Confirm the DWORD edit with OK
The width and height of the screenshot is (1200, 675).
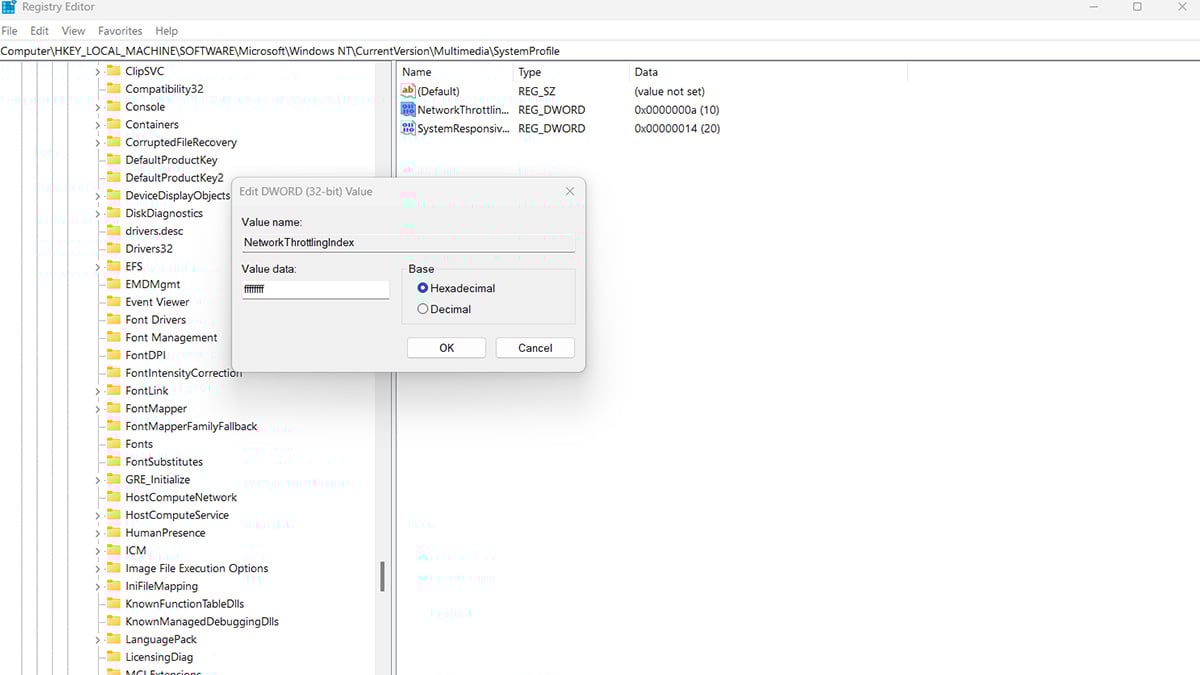coord(446,348)
